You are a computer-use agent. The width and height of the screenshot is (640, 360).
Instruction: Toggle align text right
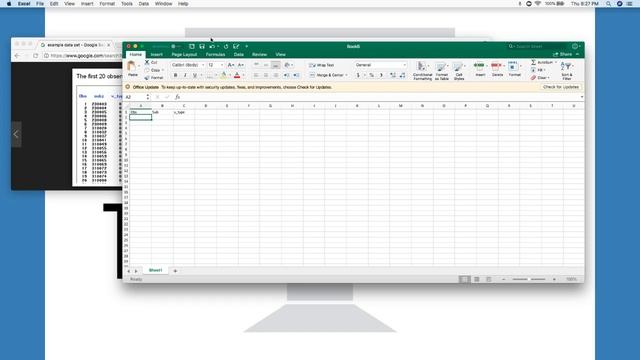click(x=276, y=75)
